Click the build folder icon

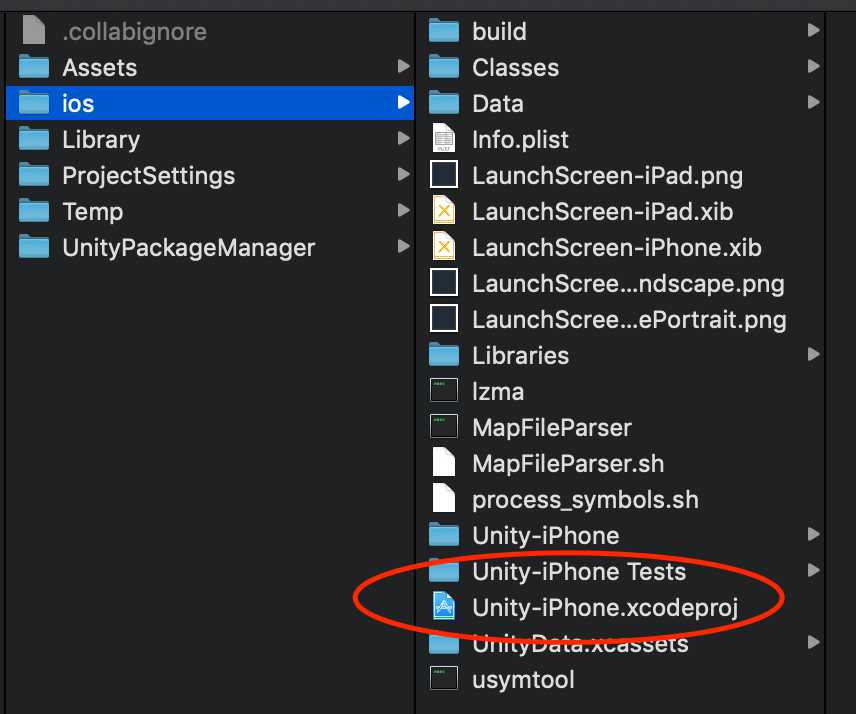pos(444,31)
